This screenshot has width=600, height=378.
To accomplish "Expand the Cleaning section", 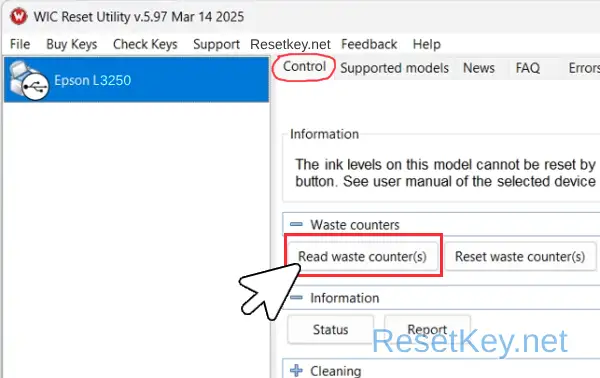I will (296, 370).
